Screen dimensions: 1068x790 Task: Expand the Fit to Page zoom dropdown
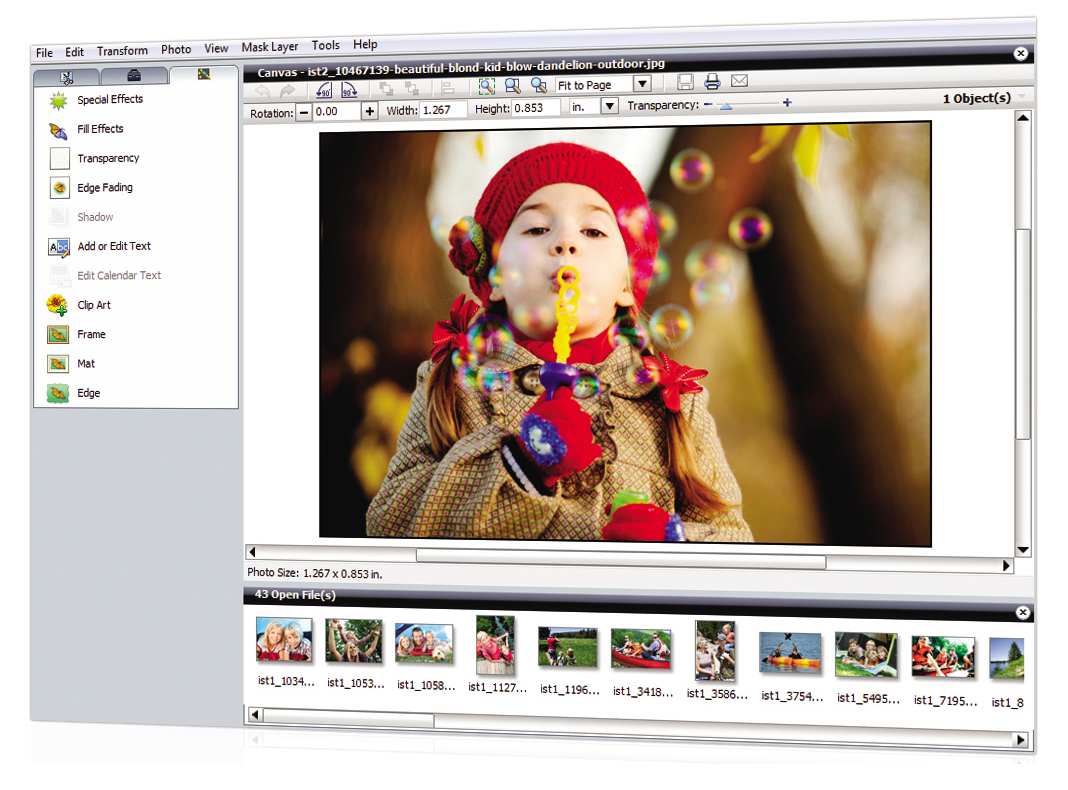[643, 85]
